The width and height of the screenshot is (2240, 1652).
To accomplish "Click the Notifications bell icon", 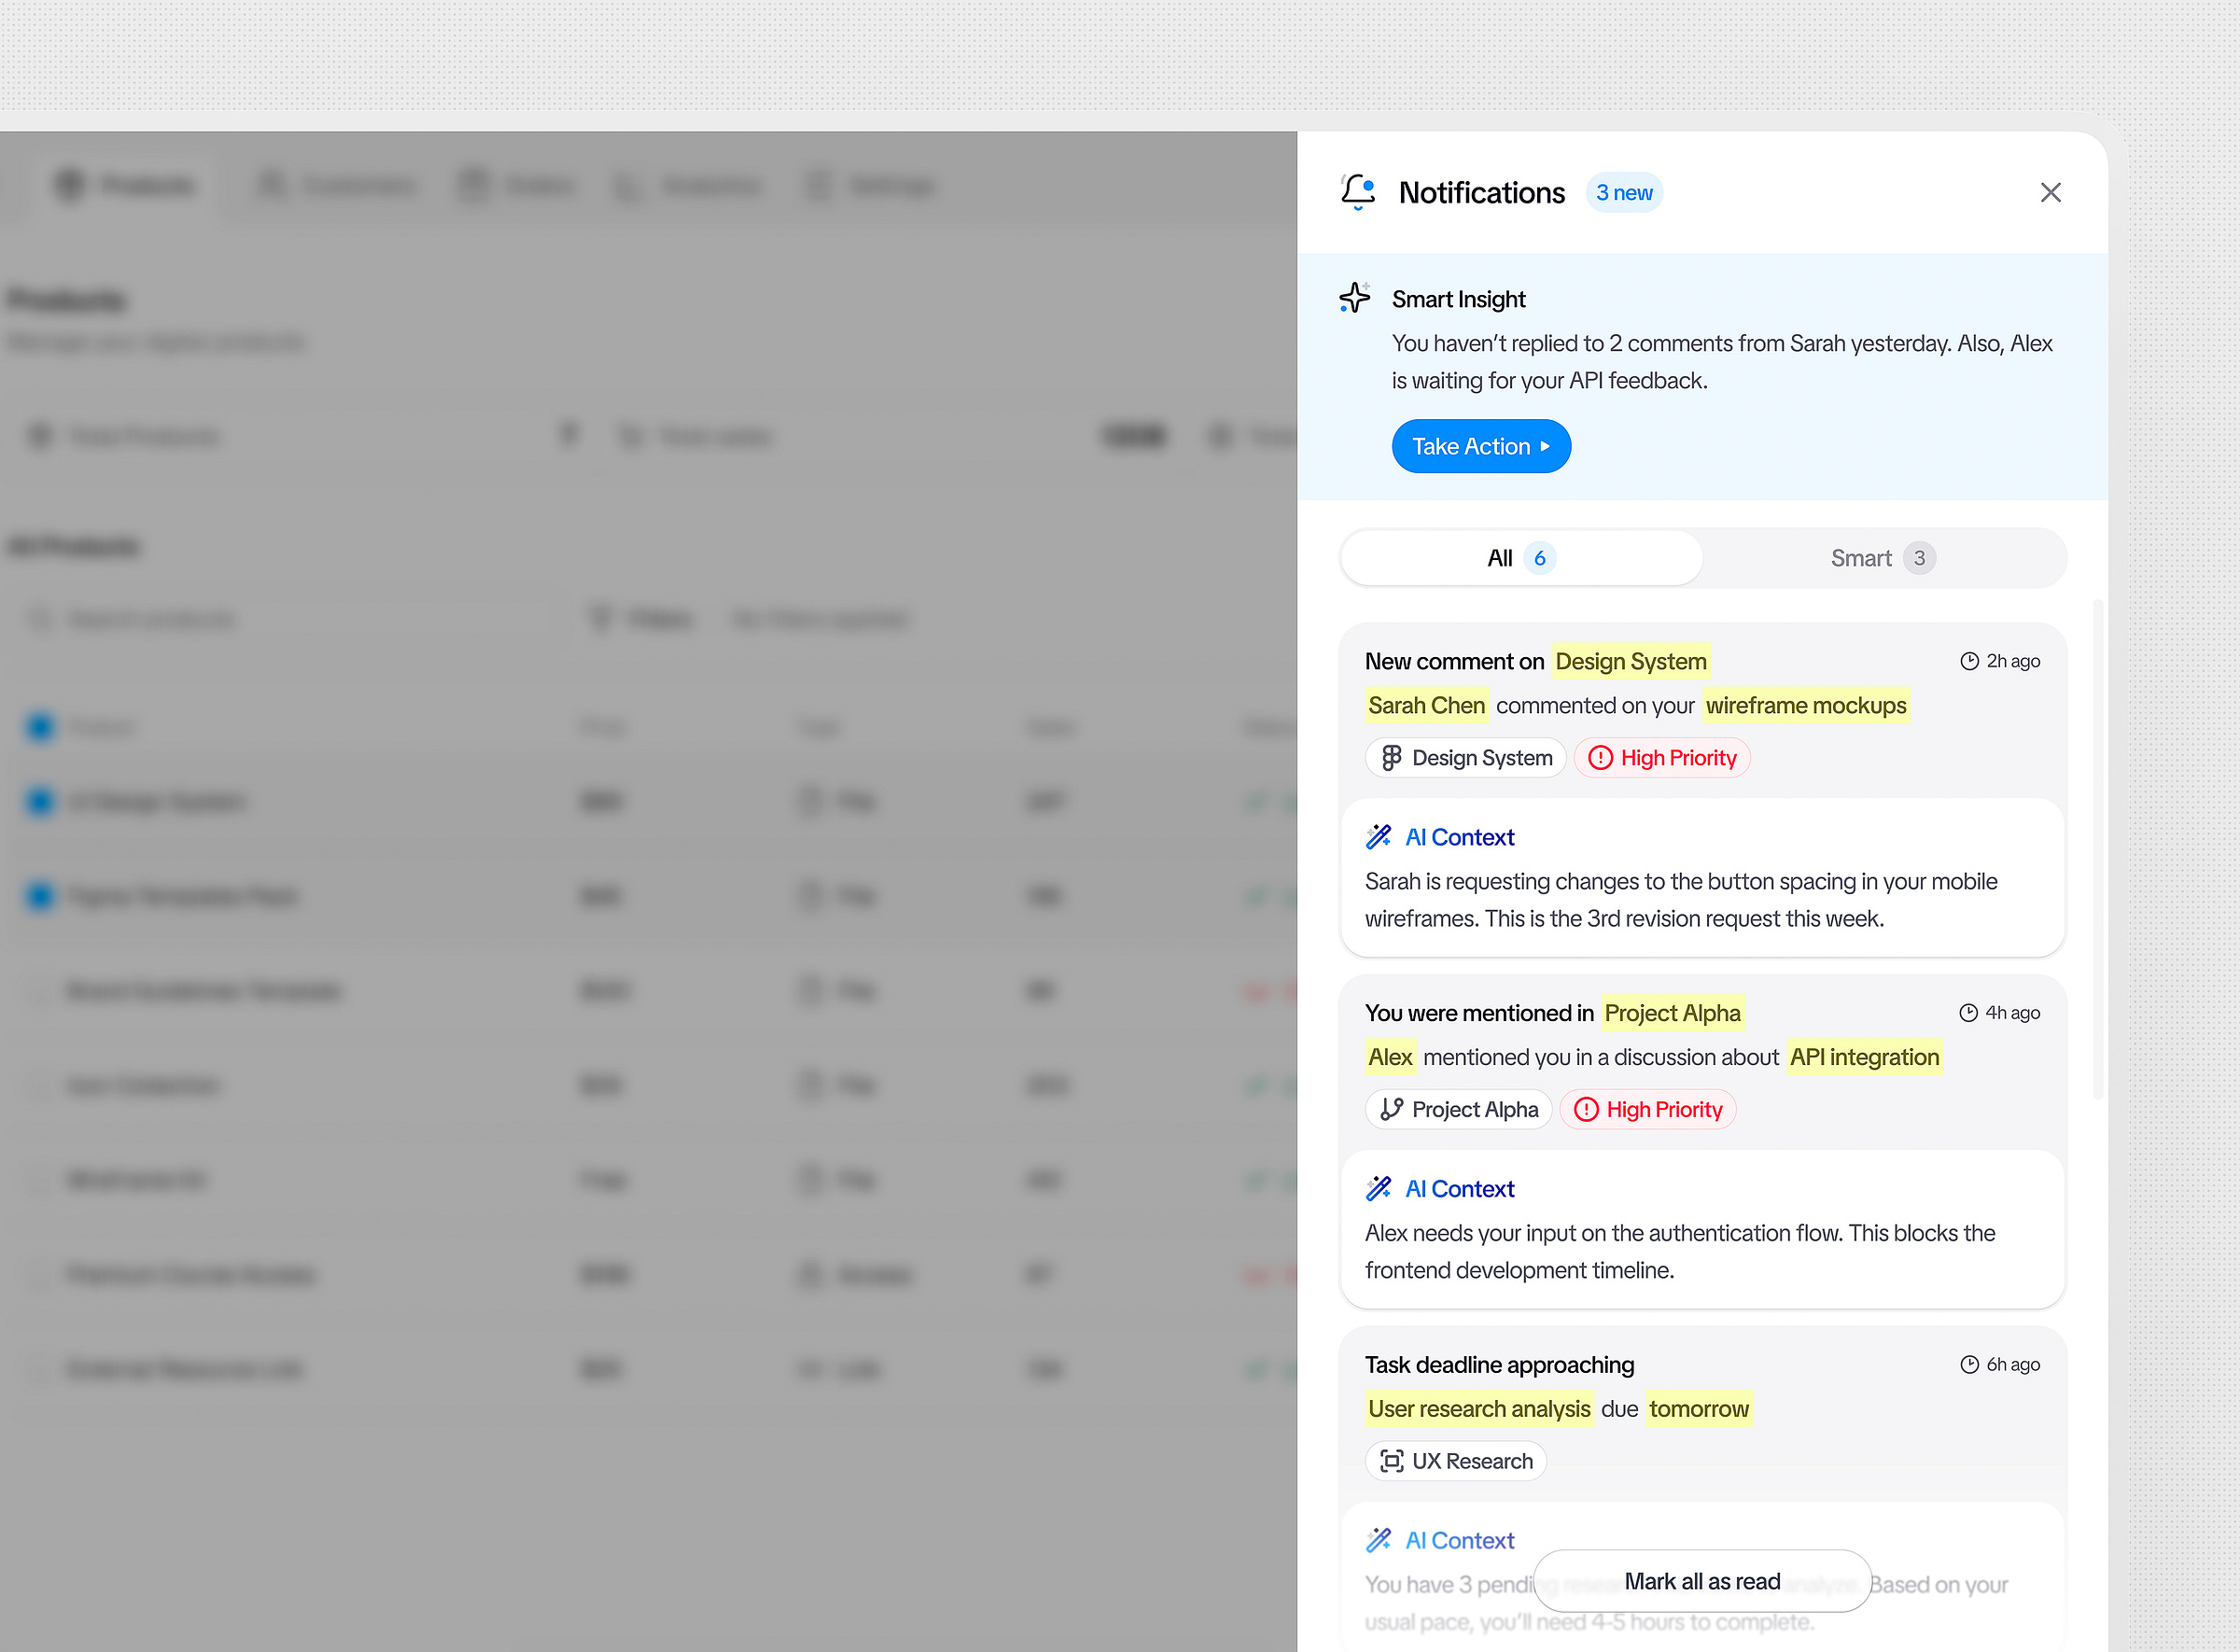I will tap(1358, 192).
